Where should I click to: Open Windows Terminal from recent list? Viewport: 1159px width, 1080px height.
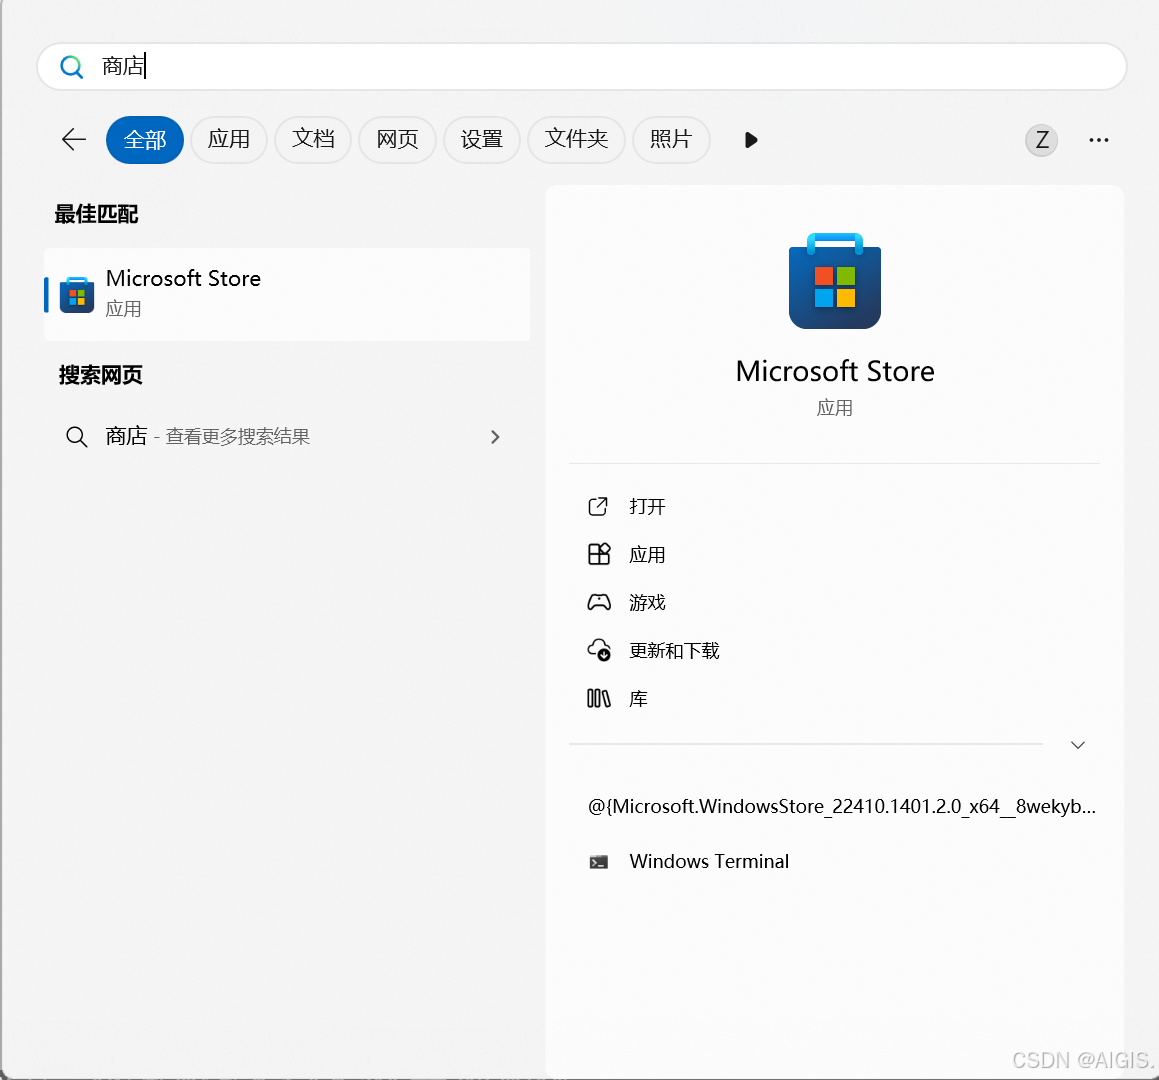coord(709,861)
